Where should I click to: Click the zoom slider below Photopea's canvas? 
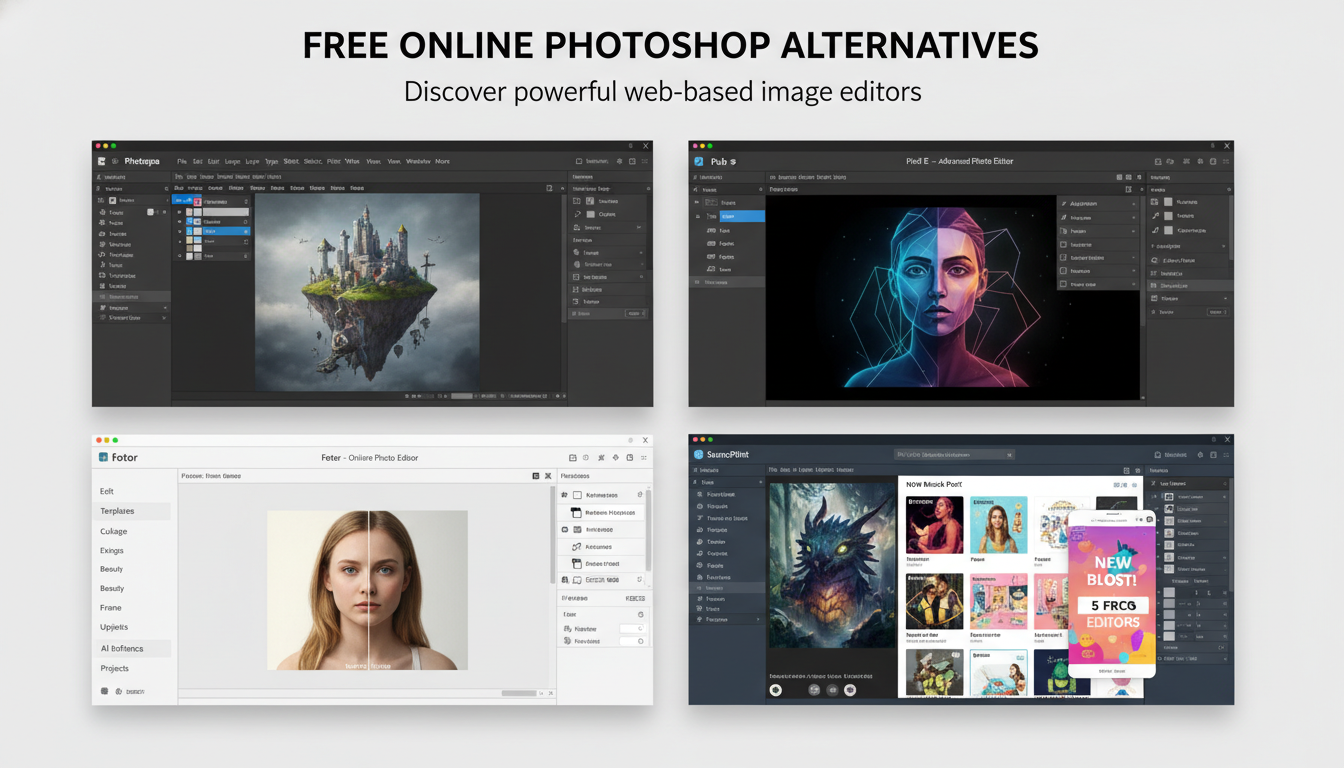coord(462,396)
